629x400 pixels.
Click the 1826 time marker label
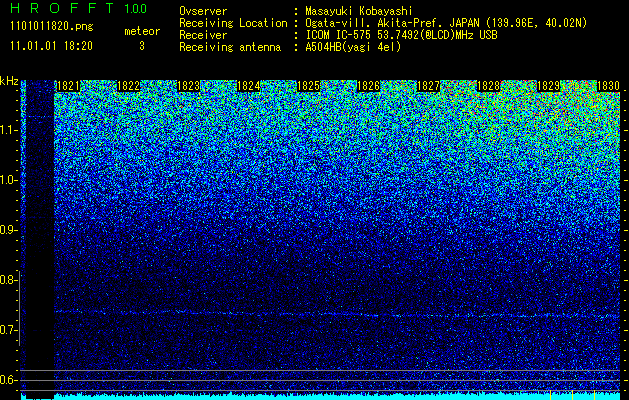[368, 86]
